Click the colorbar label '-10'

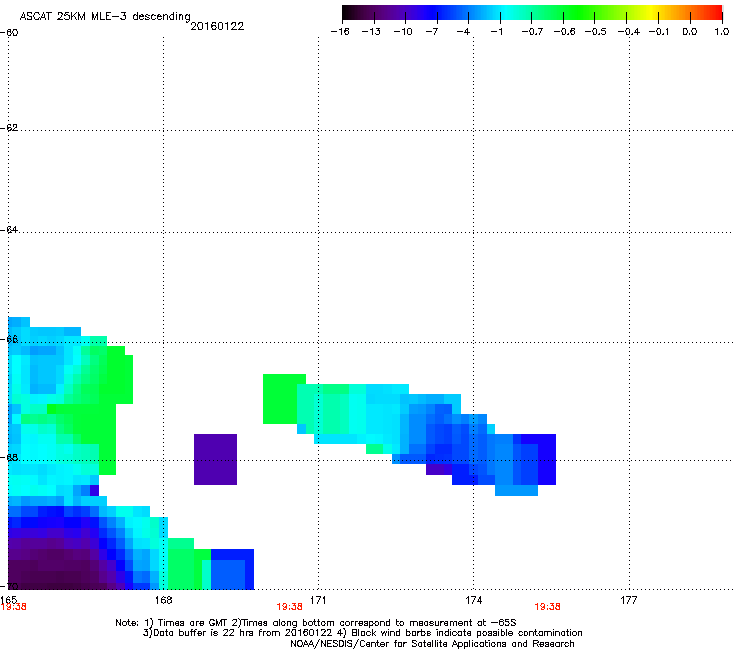403,32
